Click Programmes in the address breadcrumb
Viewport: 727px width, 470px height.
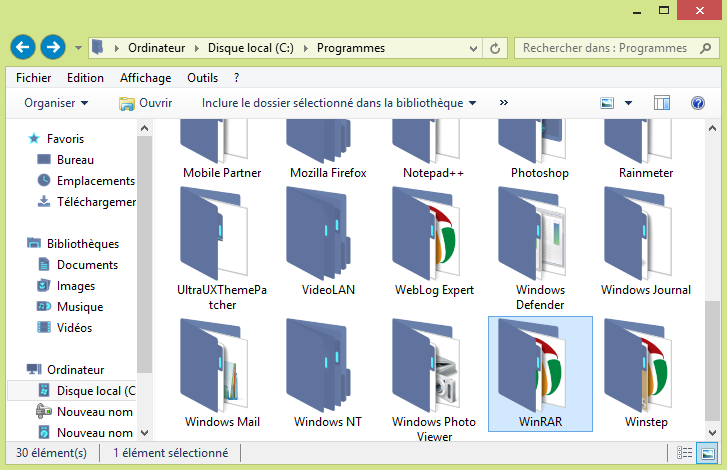(351, 48)
